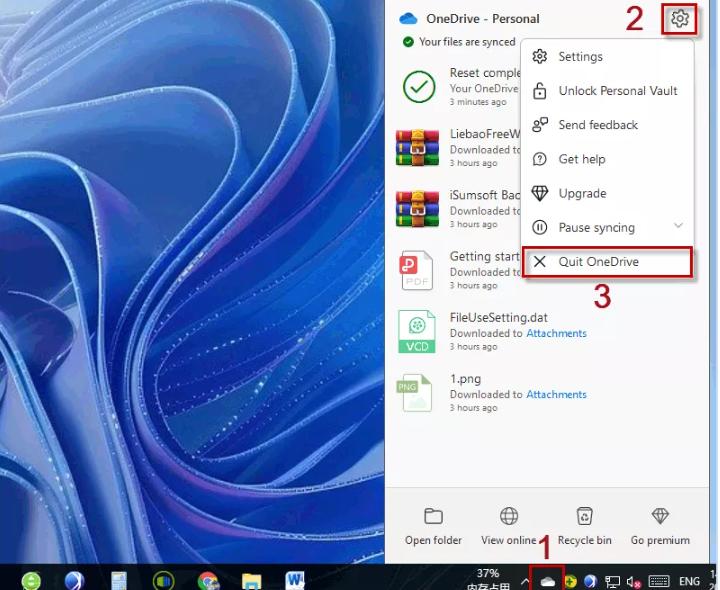Click the OneDrive cloud icon in system tray
The image size is (720, 590).
pos(547,581)
